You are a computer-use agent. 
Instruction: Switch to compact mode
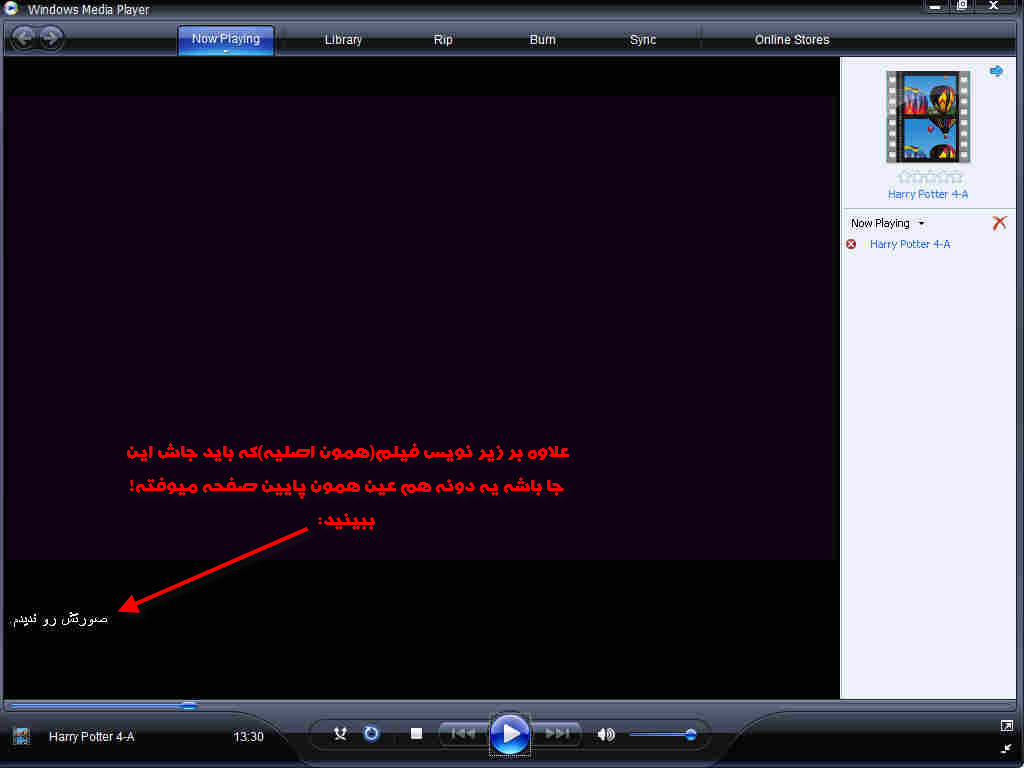(x=1006, y=748)
